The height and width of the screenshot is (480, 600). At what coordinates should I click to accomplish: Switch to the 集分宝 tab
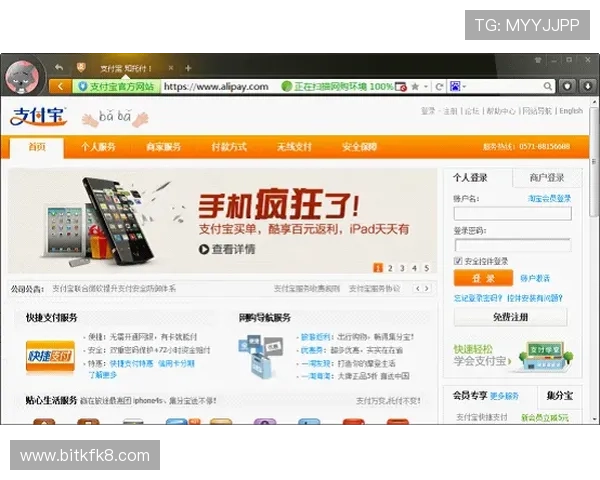click(x=559, y=395)
